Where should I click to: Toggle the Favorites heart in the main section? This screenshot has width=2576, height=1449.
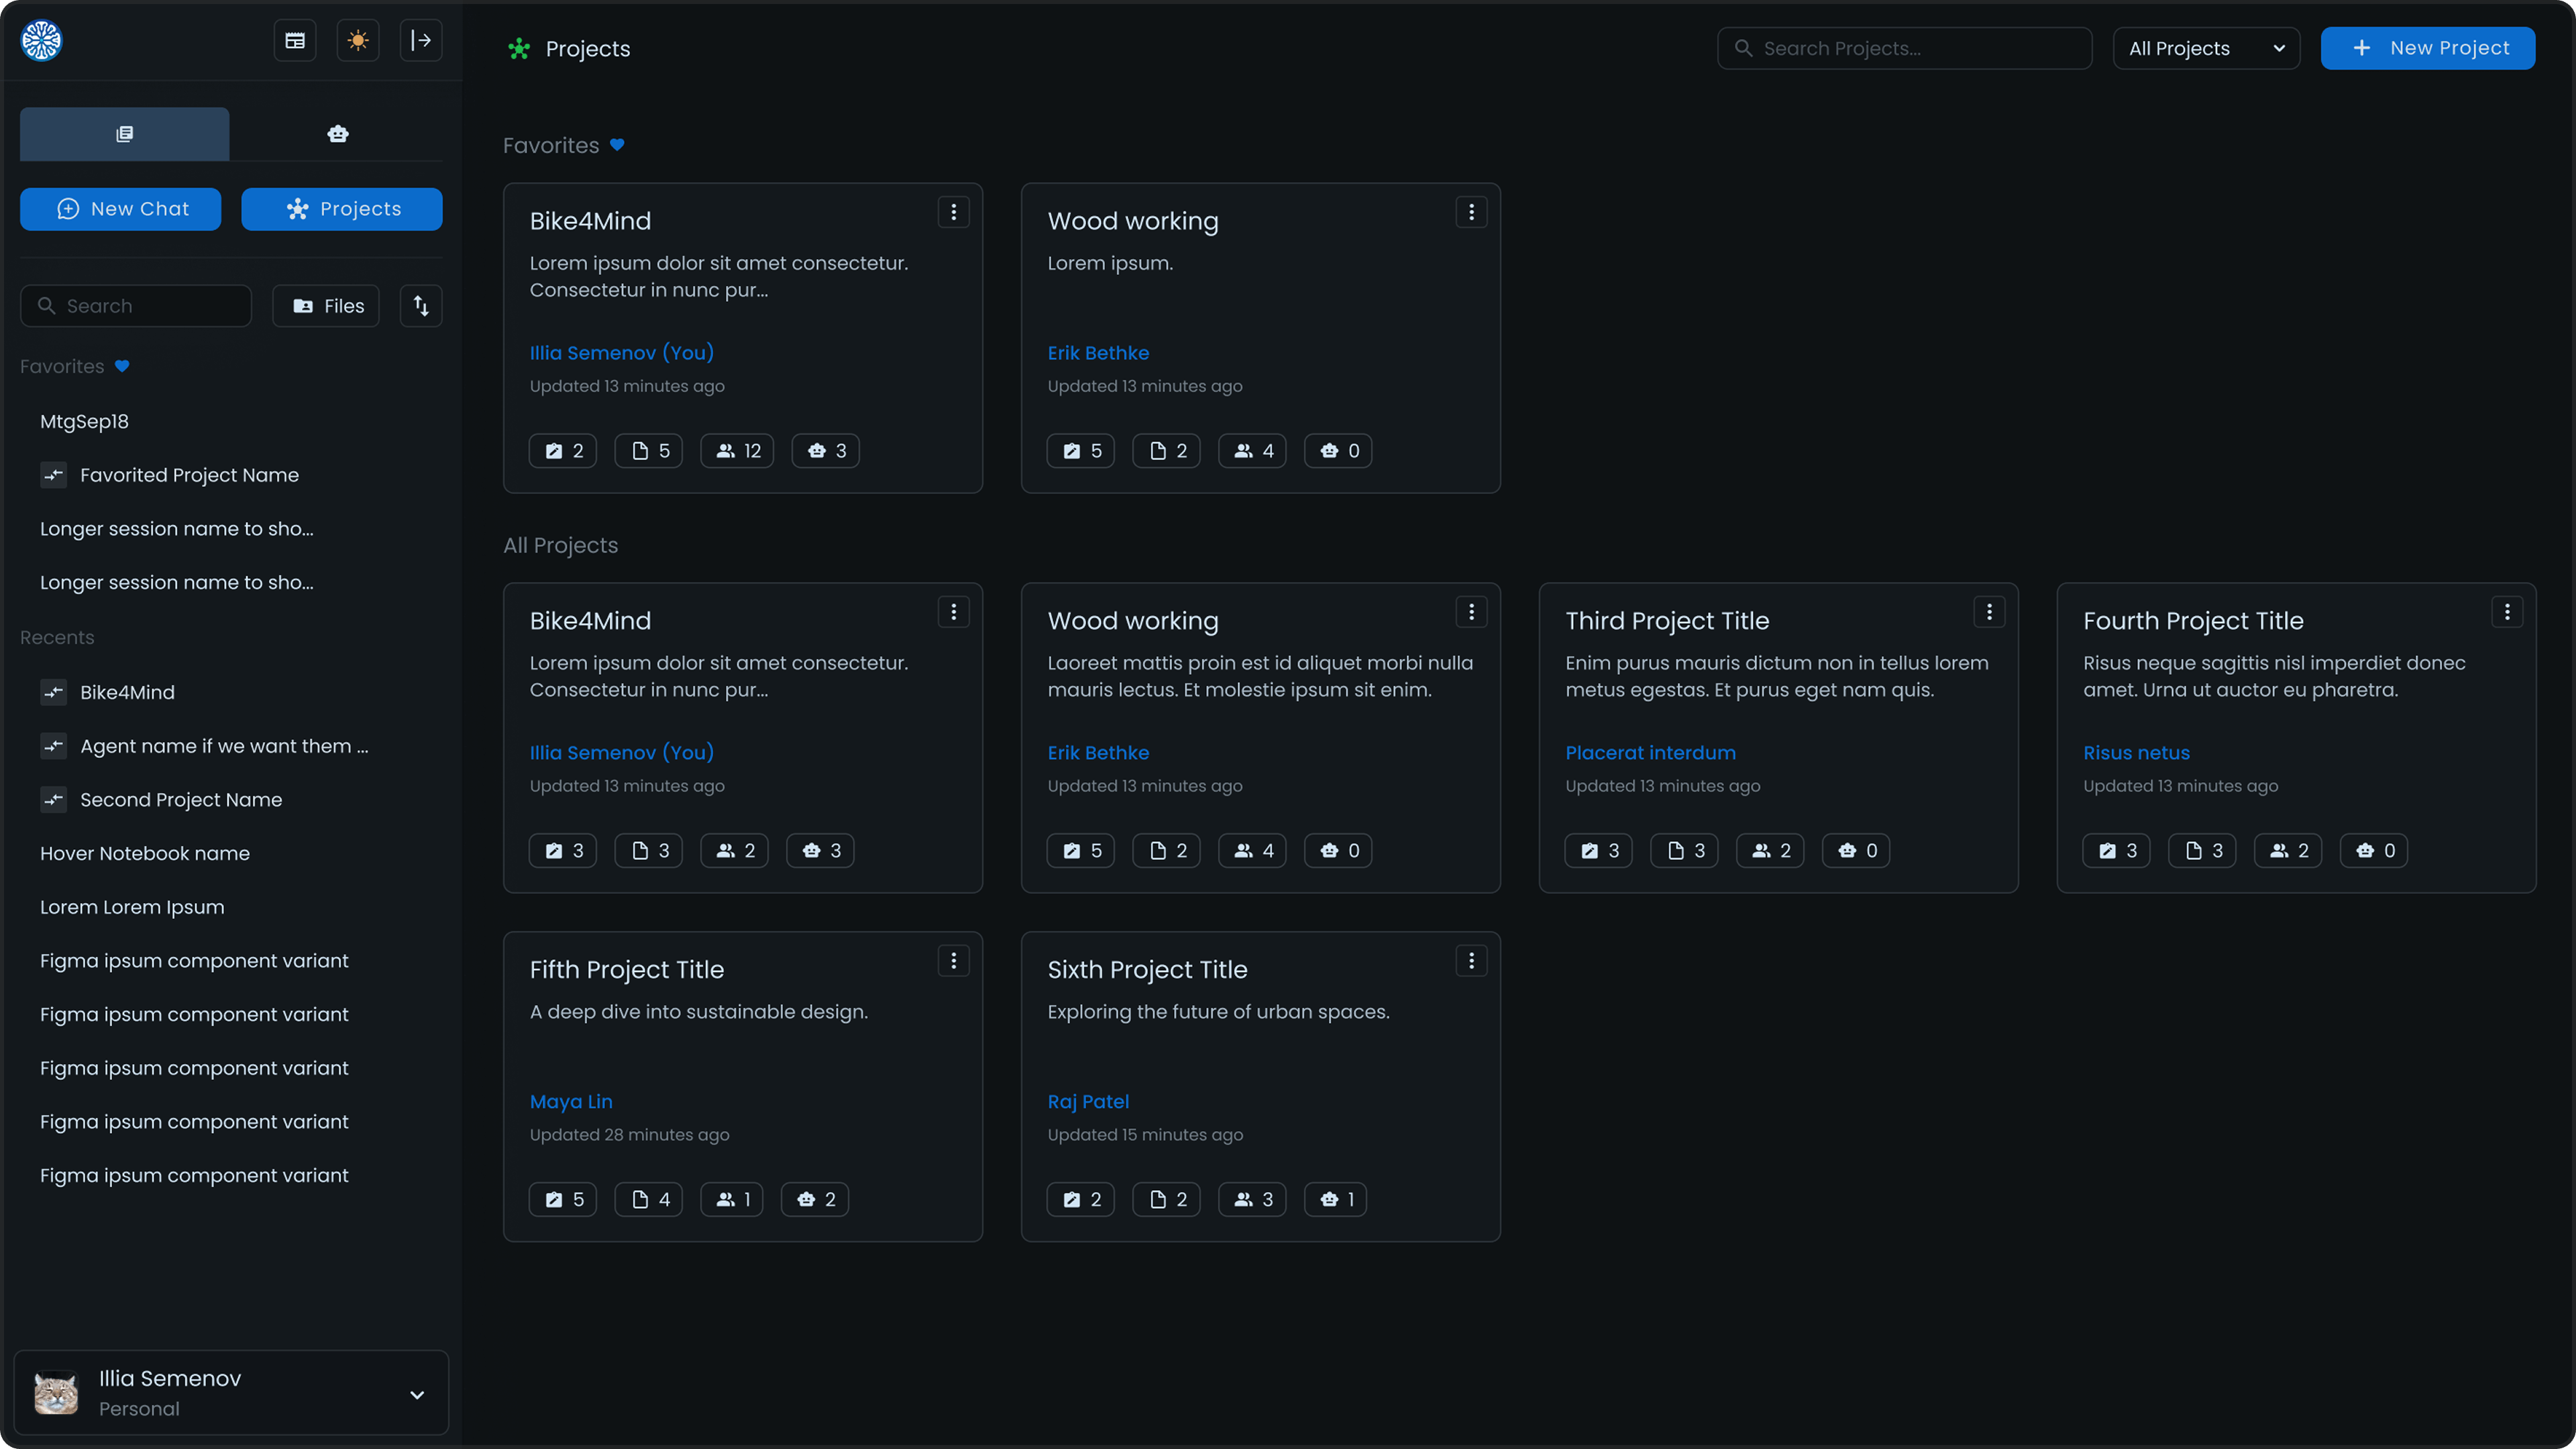click(x=617, y=145)
